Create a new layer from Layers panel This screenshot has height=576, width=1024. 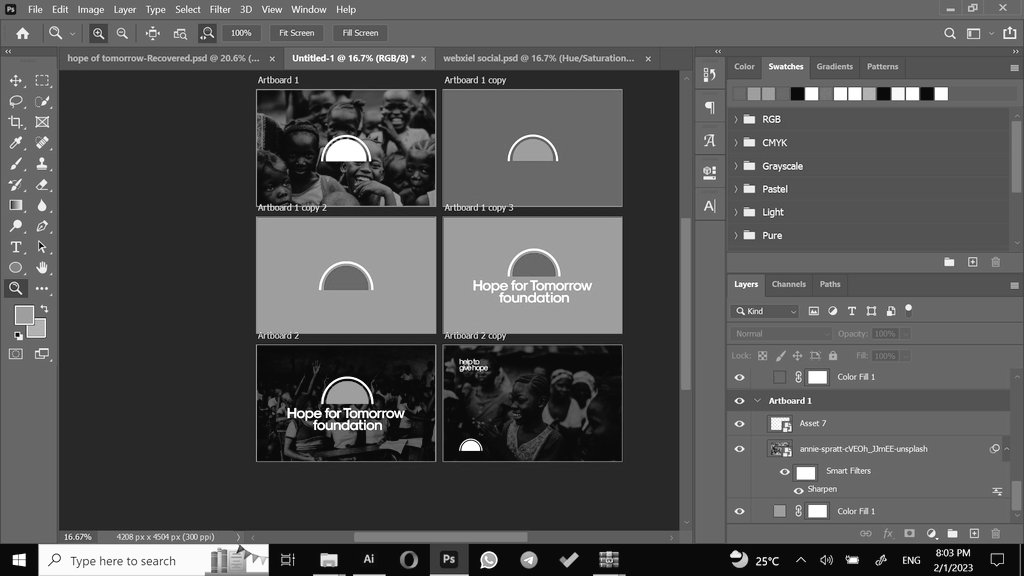[x=974, y=534]
